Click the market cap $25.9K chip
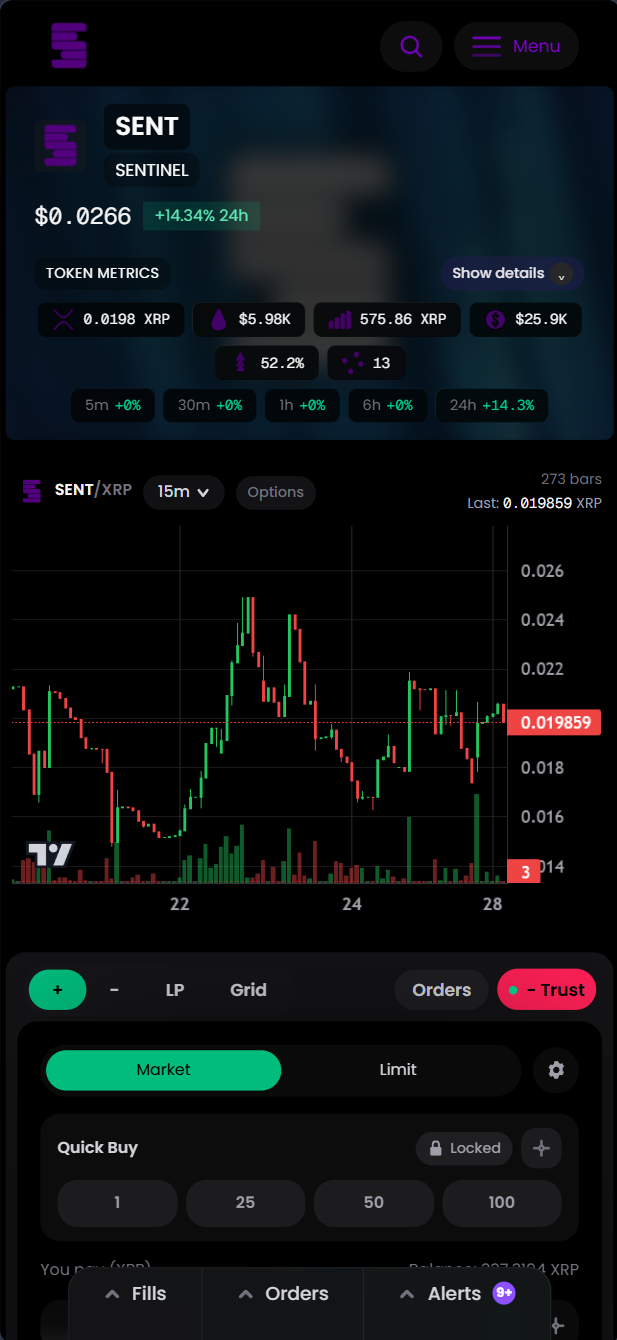The height and width of the screenshot is (1340, 617). pyautogui.click(x=525, y=320)
